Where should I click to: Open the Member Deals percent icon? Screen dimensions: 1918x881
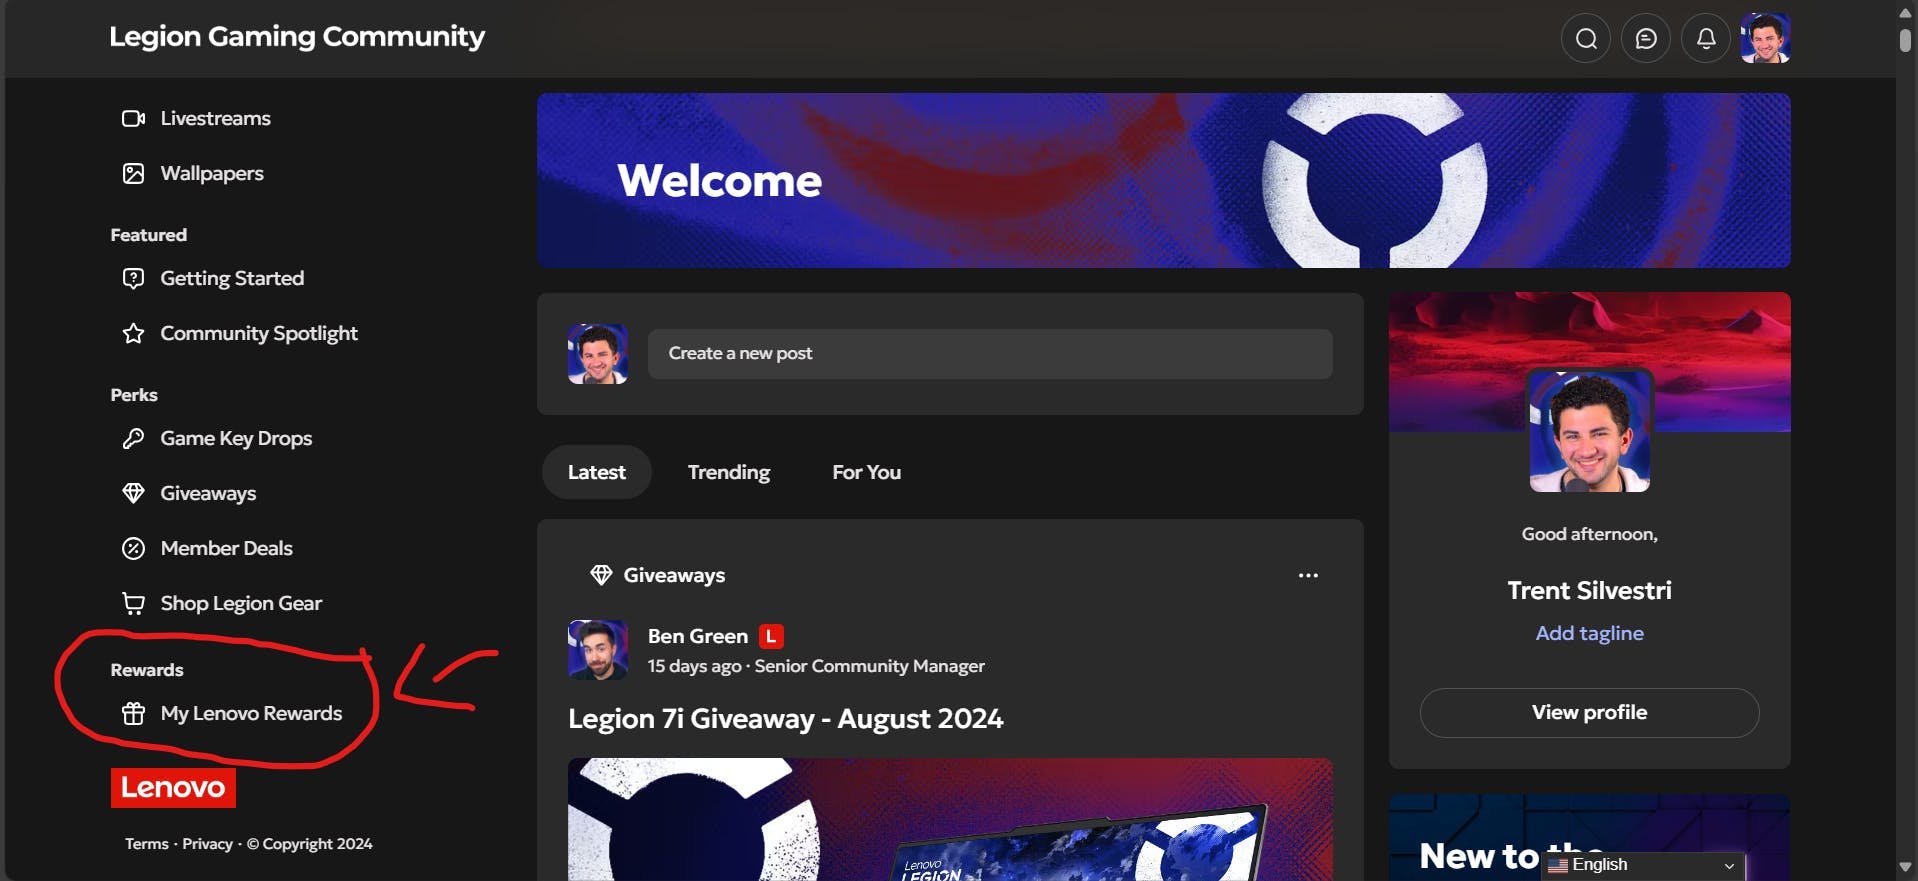pos(133,548)
